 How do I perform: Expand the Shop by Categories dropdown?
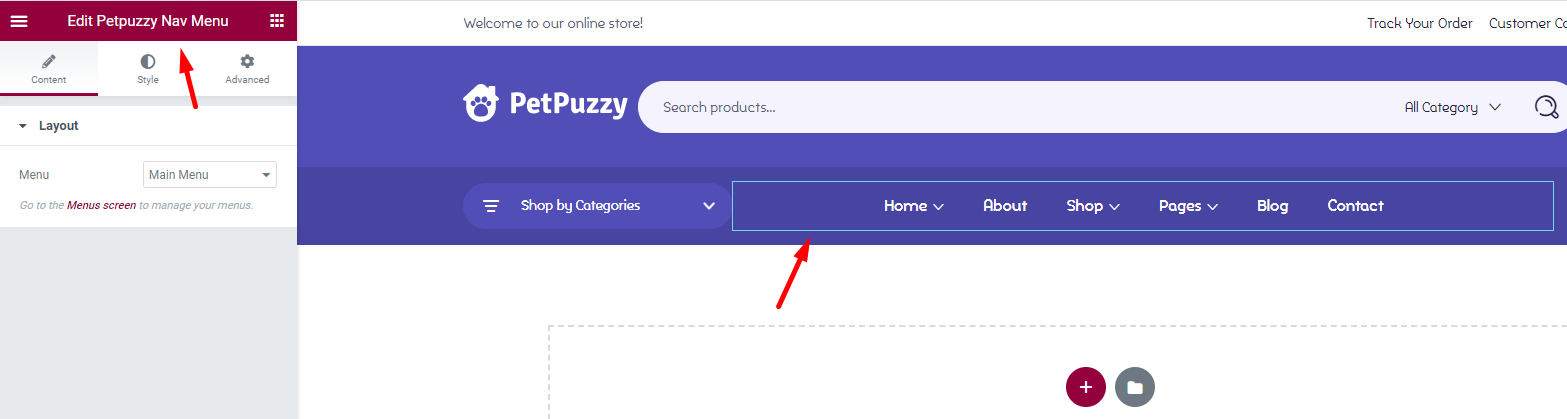[x=709, y=206]
